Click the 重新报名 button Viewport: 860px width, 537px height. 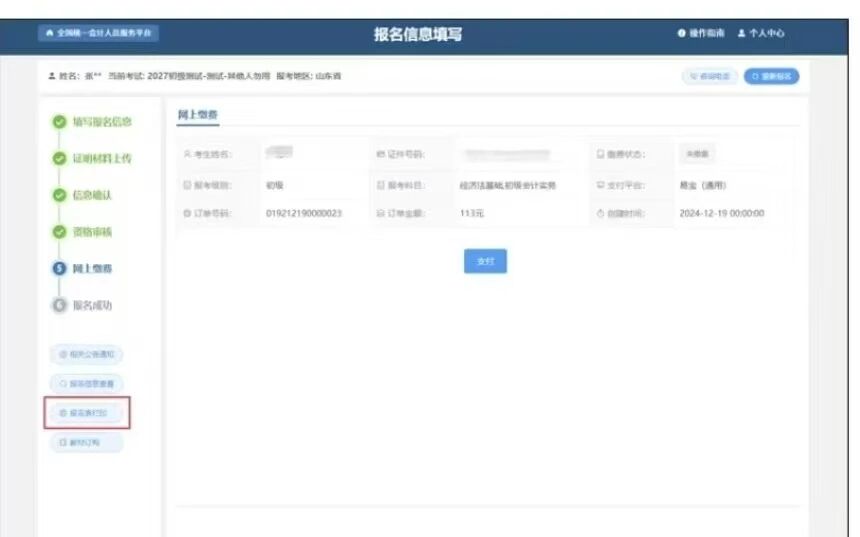pyautogui.click(x=771, y=76)
